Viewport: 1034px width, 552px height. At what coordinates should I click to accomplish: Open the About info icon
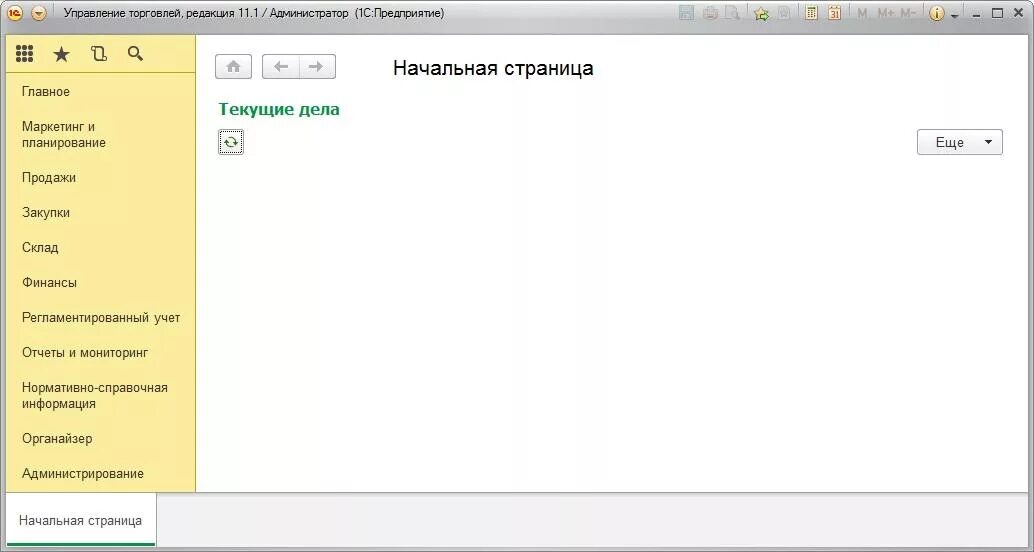936,13
